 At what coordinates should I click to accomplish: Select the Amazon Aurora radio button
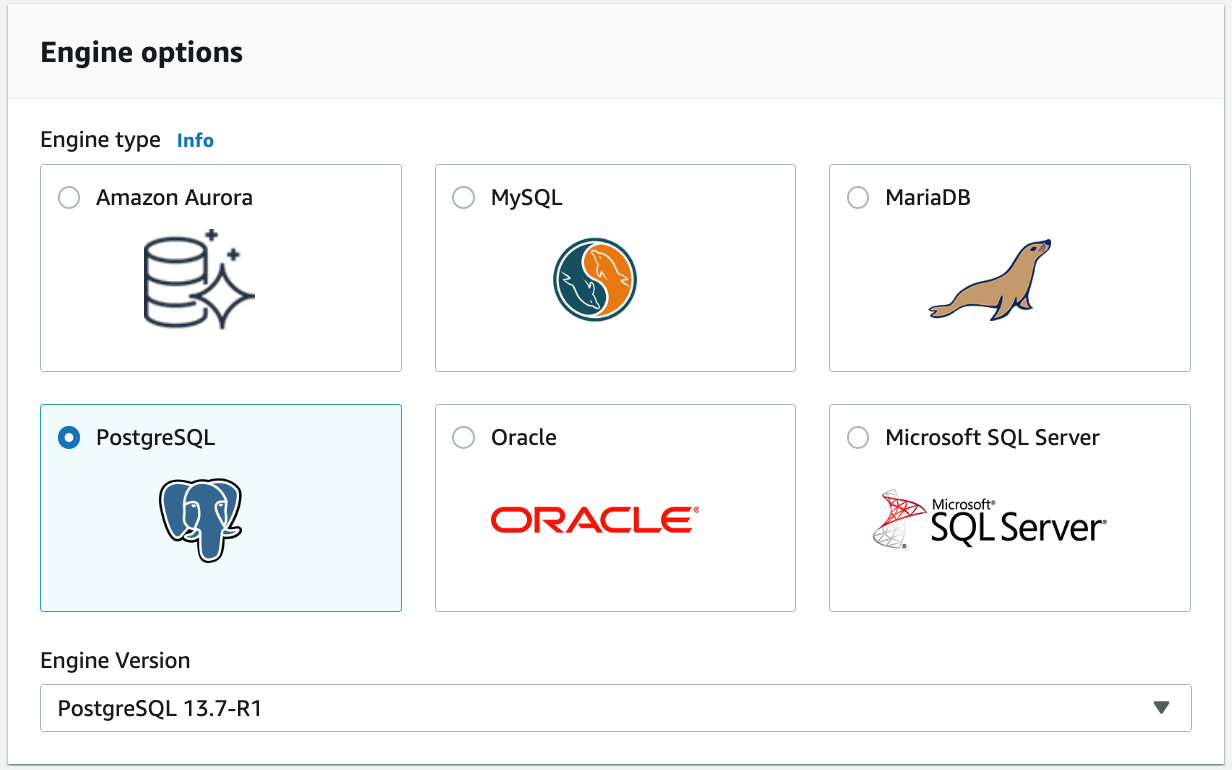tap(68, 197)
